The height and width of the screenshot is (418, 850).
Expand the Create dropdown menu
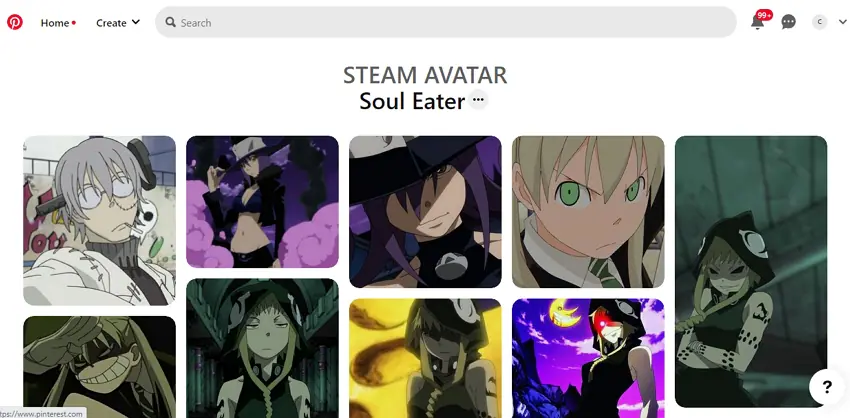[x=118, y=23]
